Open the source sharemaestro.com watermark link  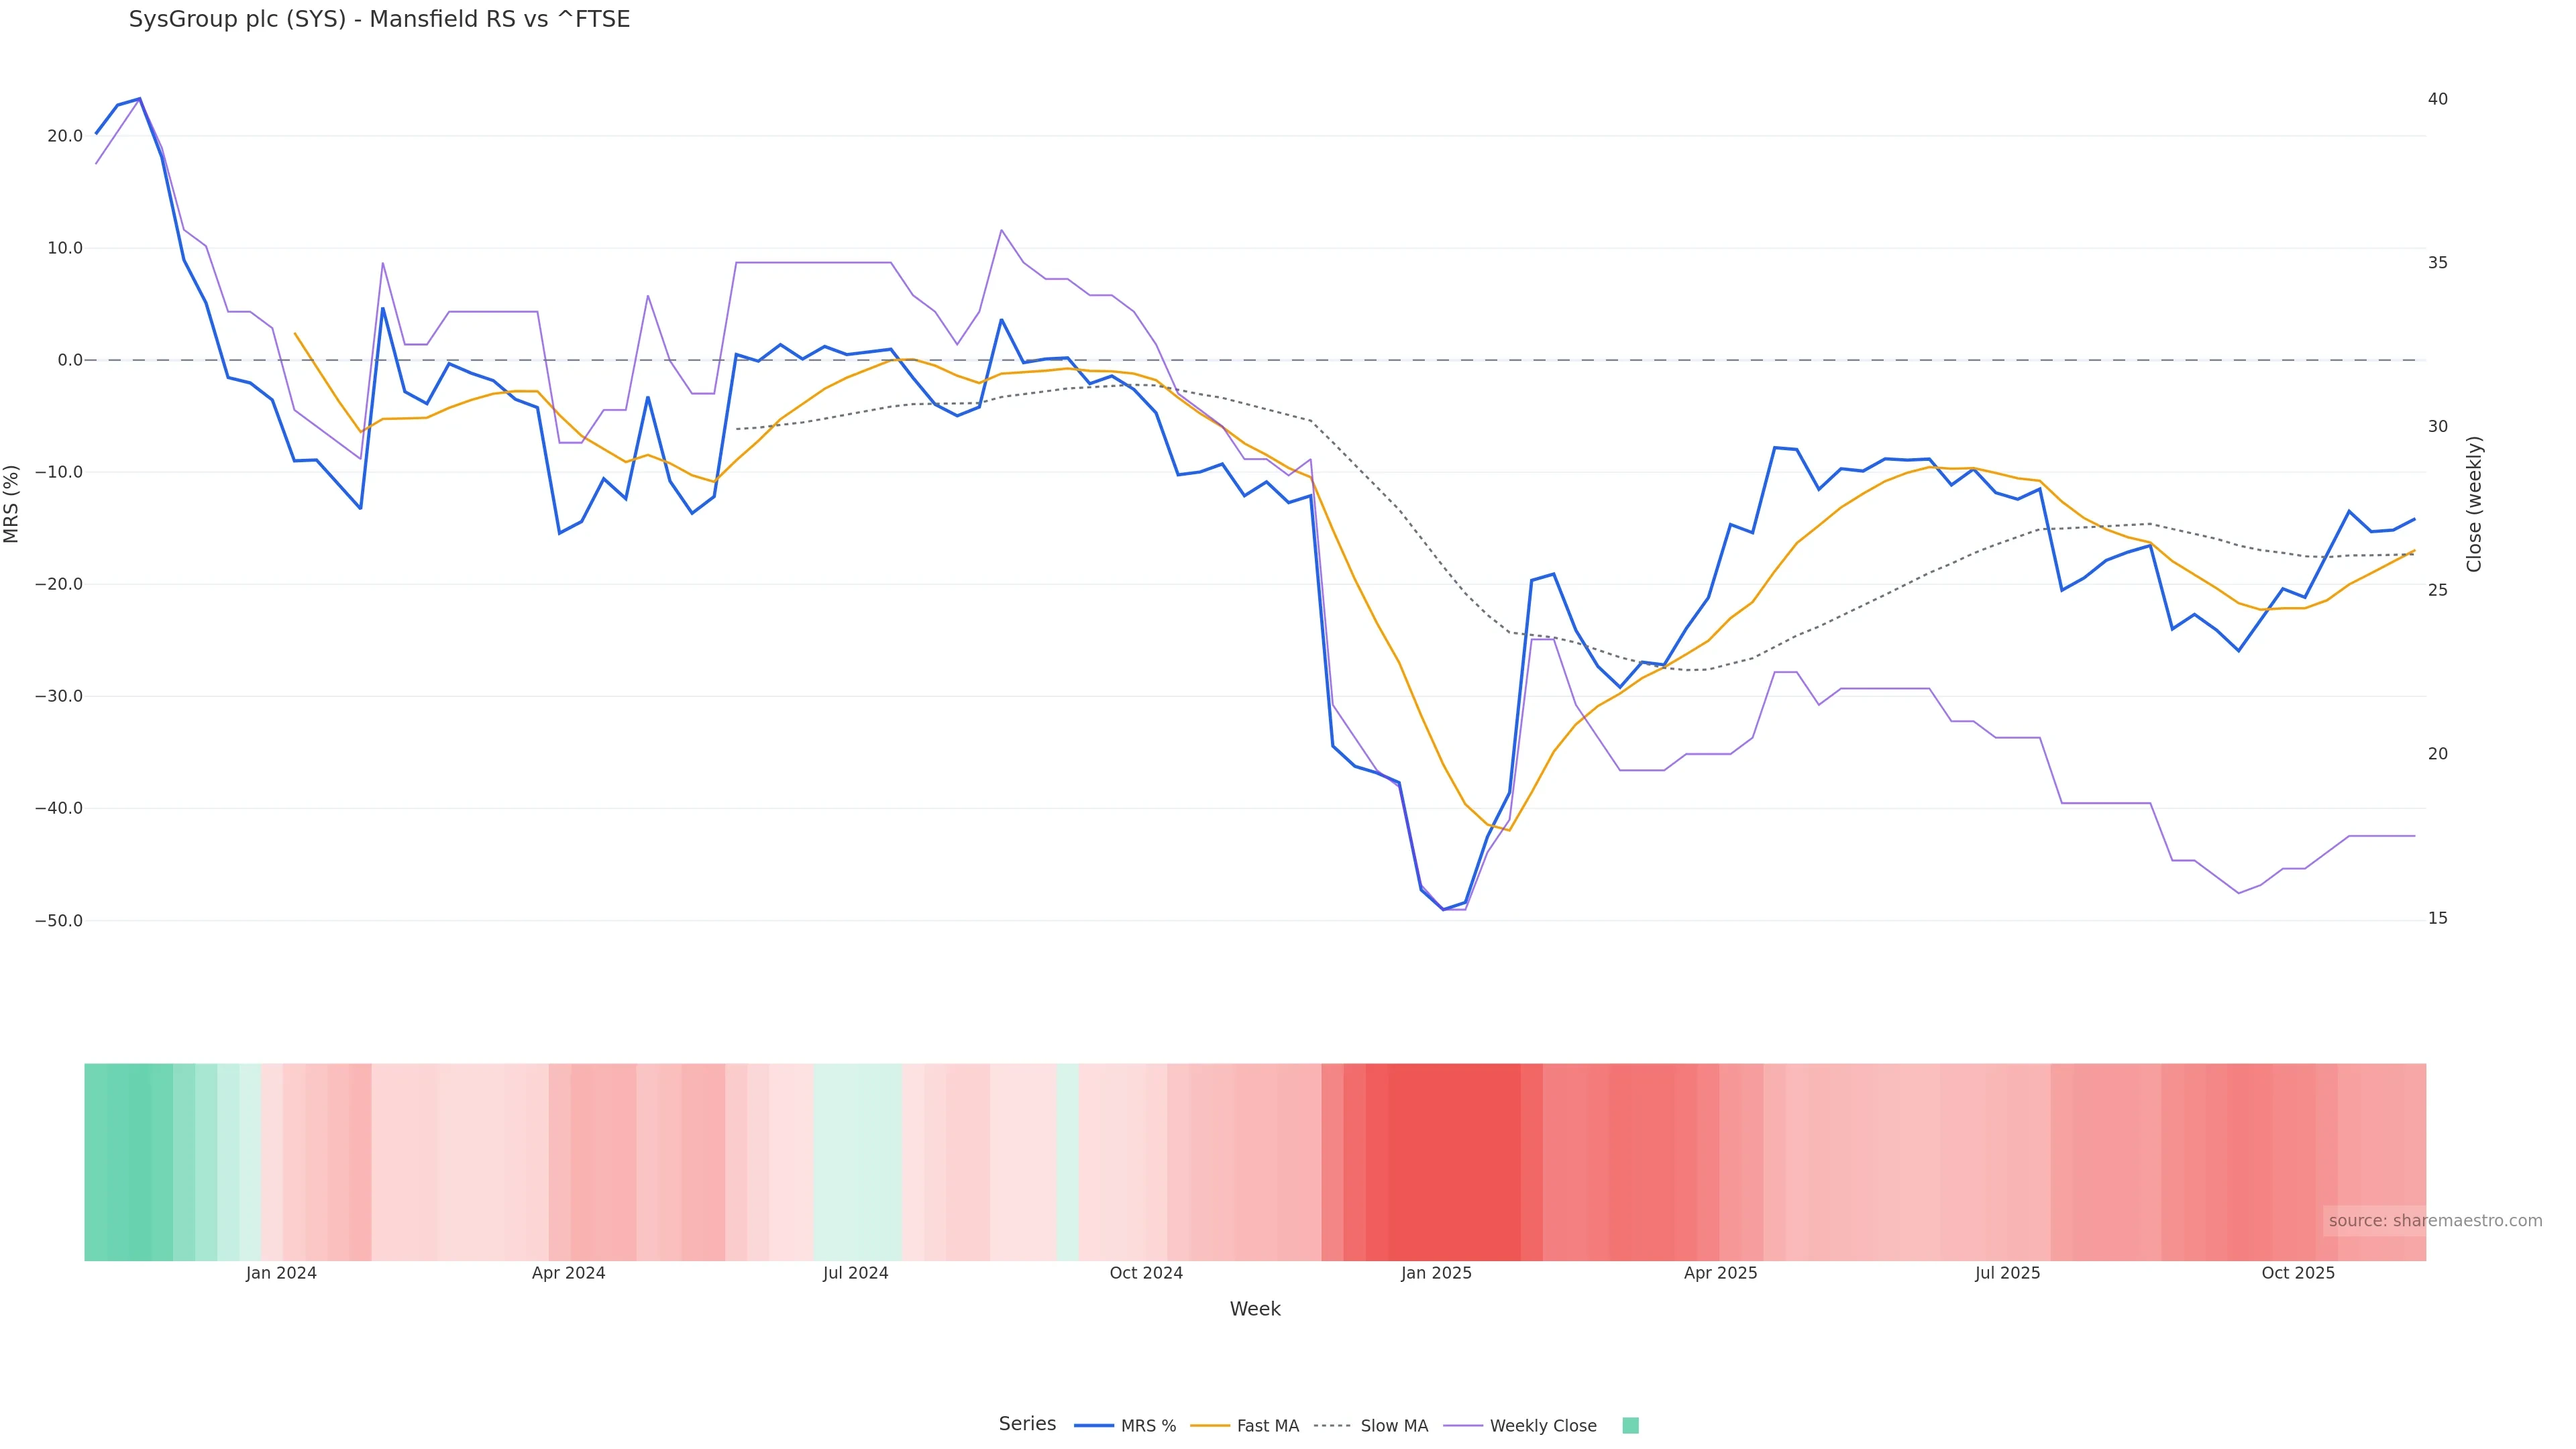pos(2434,1221)
